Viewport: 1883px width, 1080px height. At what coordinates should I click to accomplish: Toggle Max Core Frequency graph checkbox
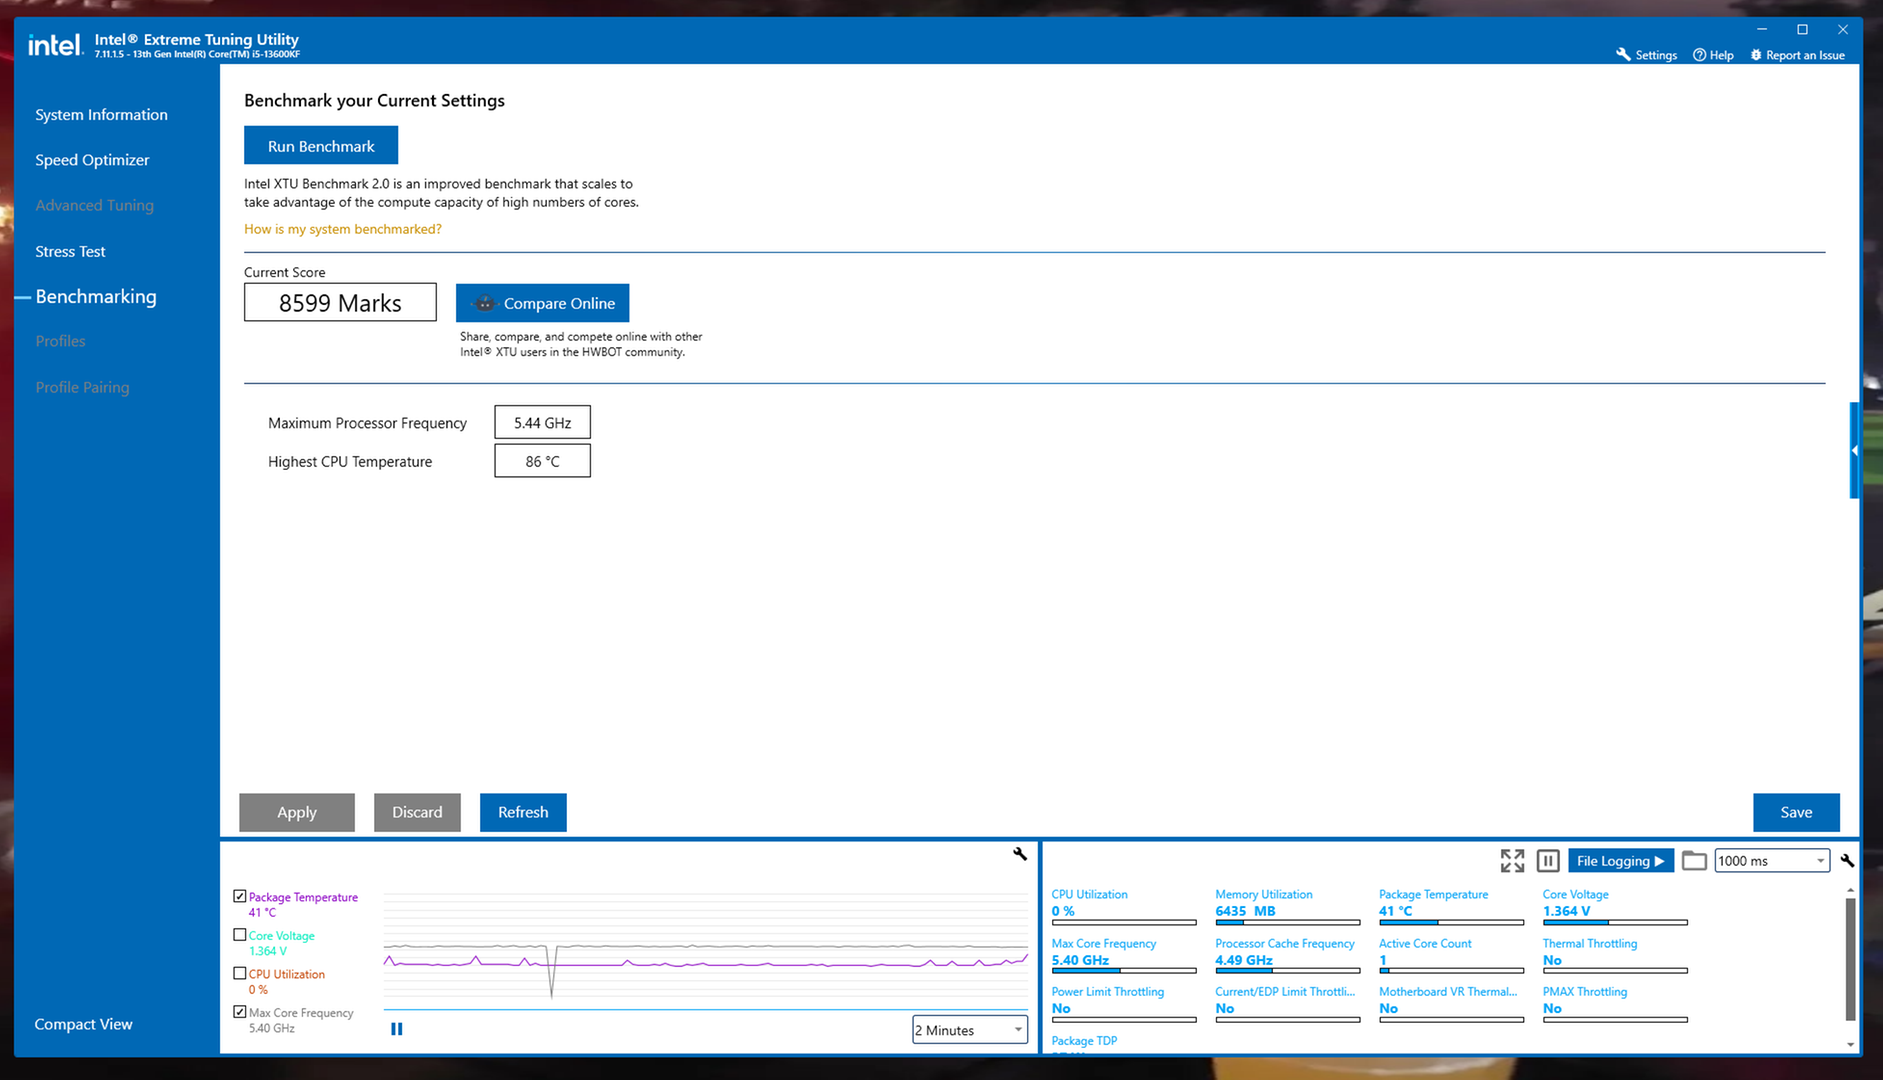240,1012
